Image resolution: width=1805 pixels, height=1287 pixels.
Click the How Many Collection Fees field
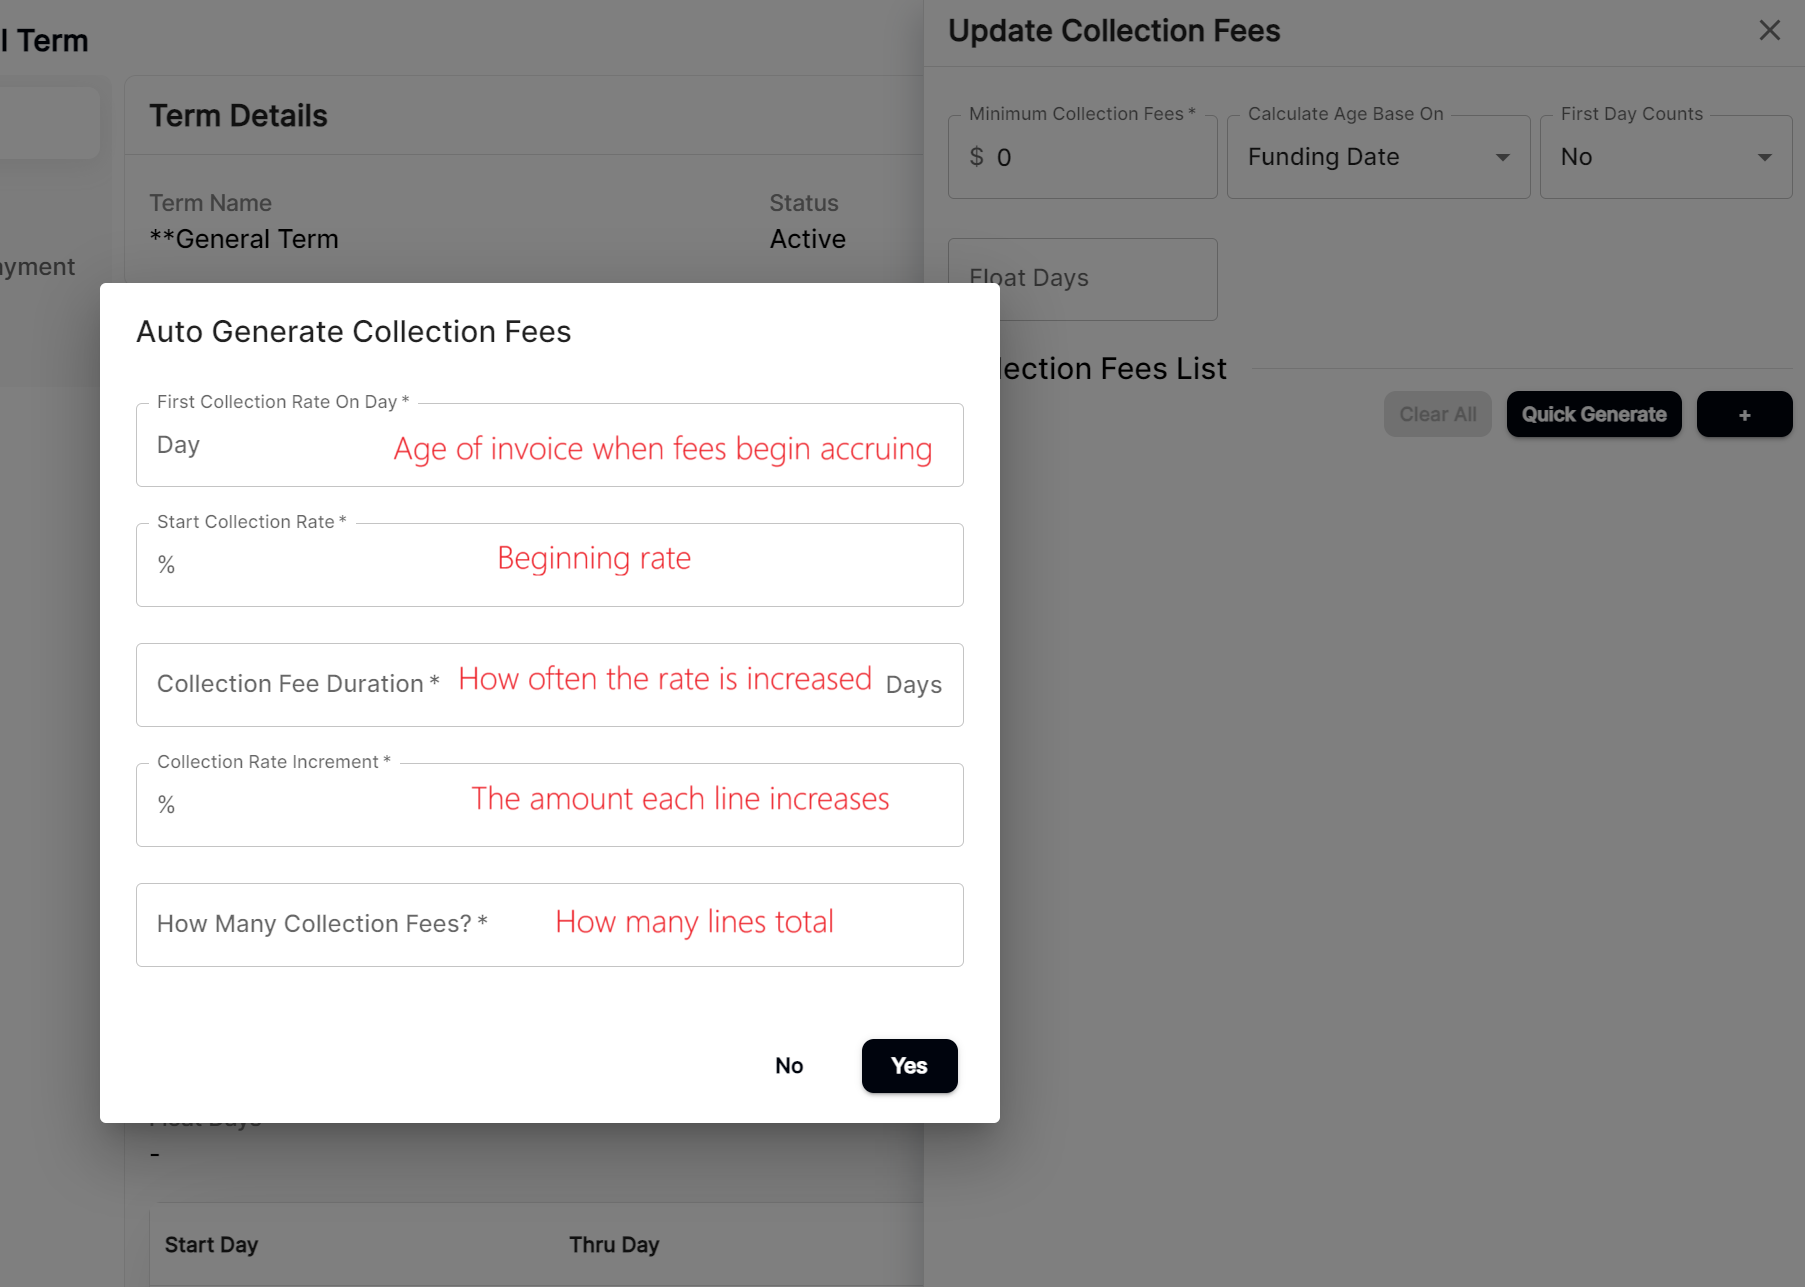point(549,924)
